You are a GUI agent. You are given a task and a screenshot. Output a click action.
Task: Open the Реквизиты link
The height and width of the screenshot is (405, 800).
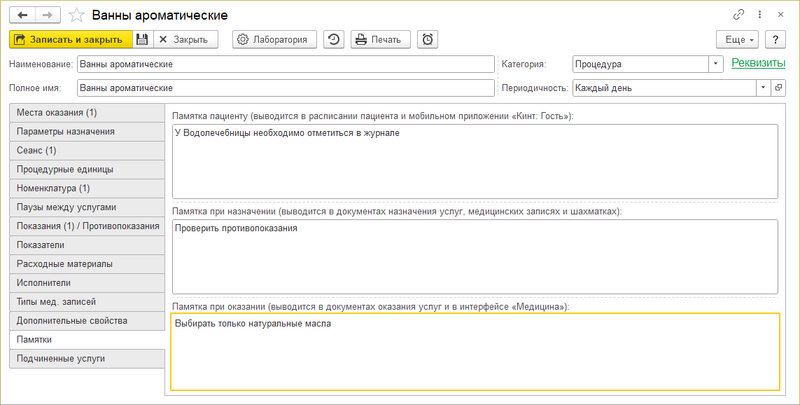758,63
